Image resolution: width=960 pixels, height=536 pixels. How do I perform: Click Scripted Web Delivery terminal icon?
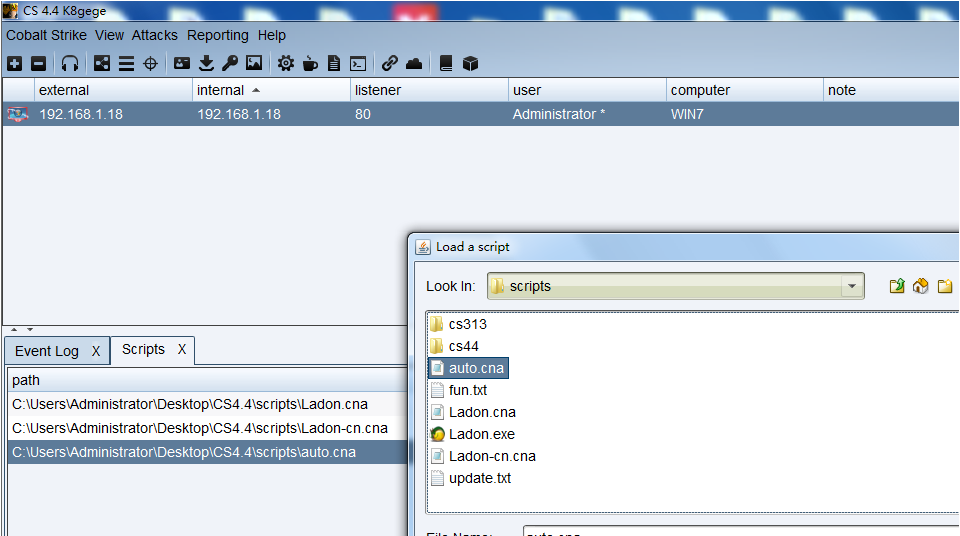point(358,63)
